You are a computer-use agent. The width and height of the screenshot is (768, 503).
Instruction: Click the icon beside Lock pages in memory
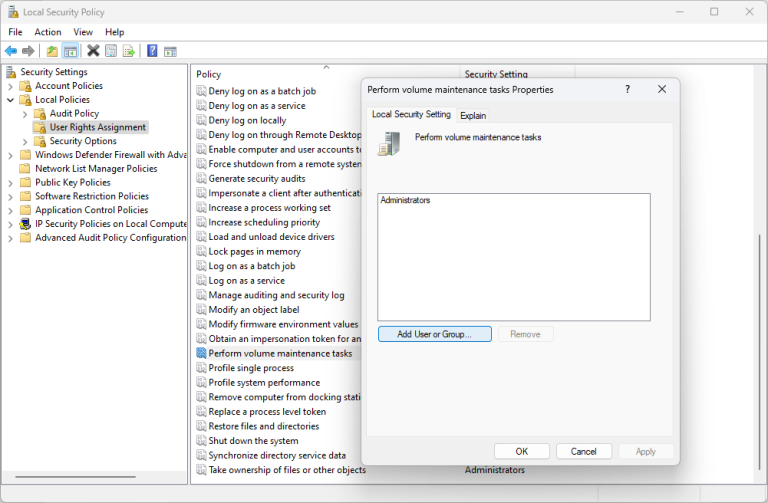point(201,251)
